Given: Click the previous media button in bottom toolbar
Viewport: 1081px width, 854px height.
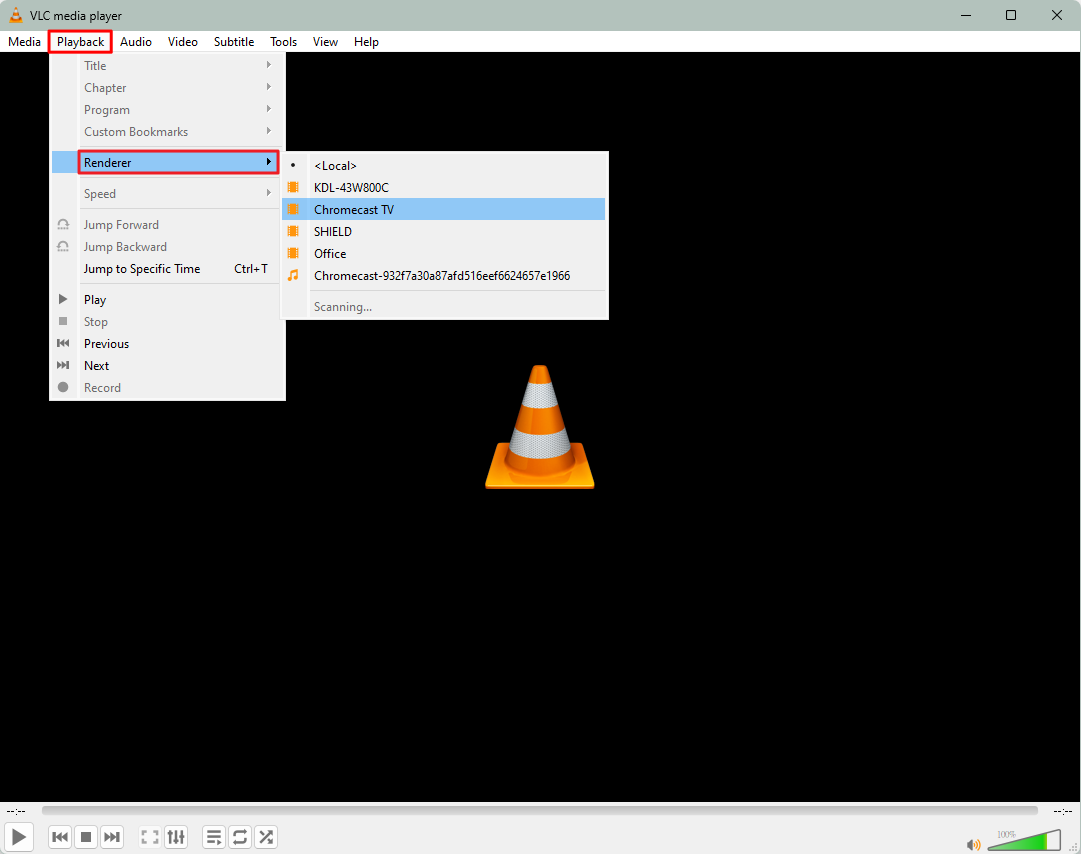Looking at the screenshot, I should click(60, 837).
